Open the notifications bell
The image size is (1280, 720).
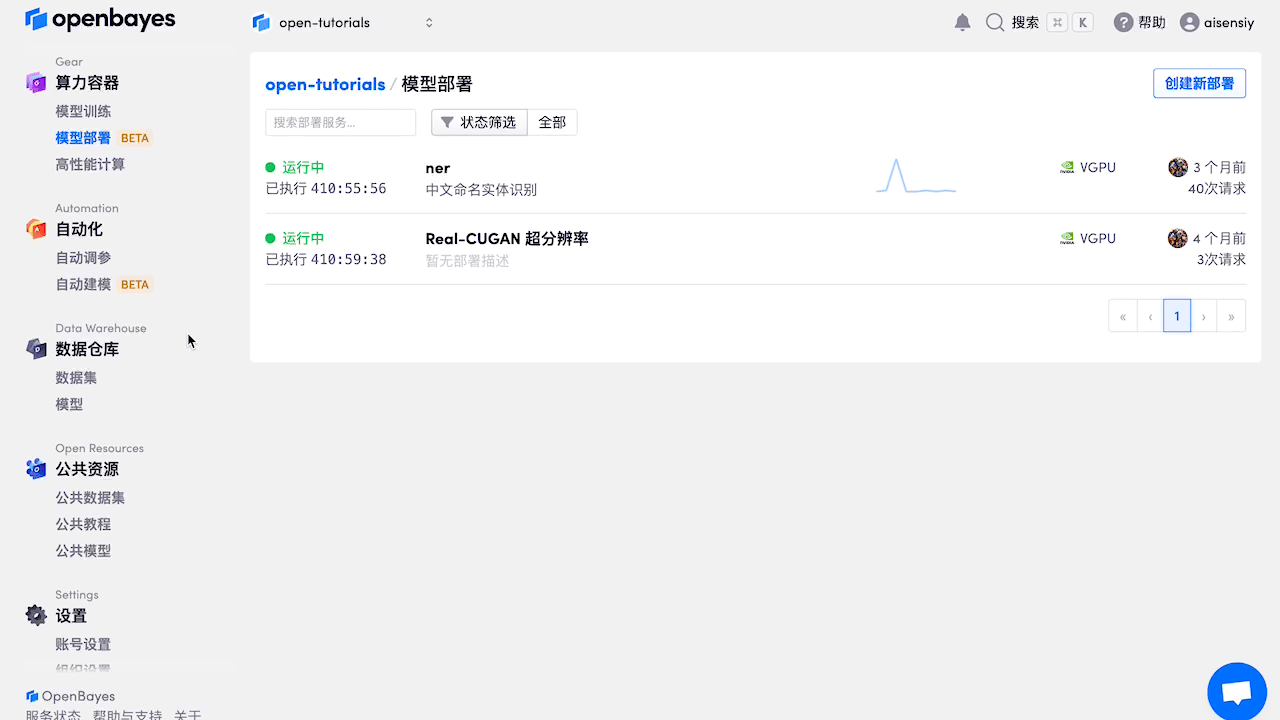point(962,22)
